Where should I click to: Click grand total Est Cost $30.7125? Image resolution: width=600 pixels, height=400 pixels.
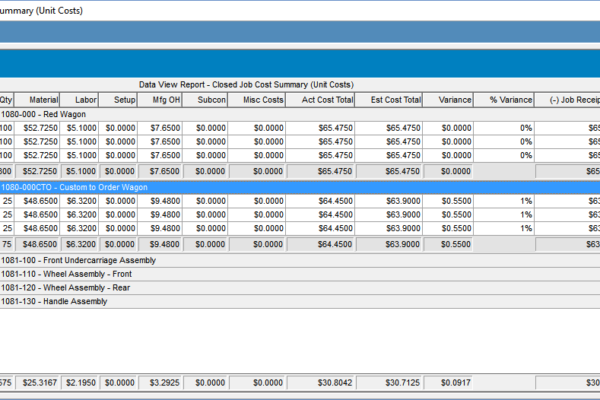pos(389,383)
